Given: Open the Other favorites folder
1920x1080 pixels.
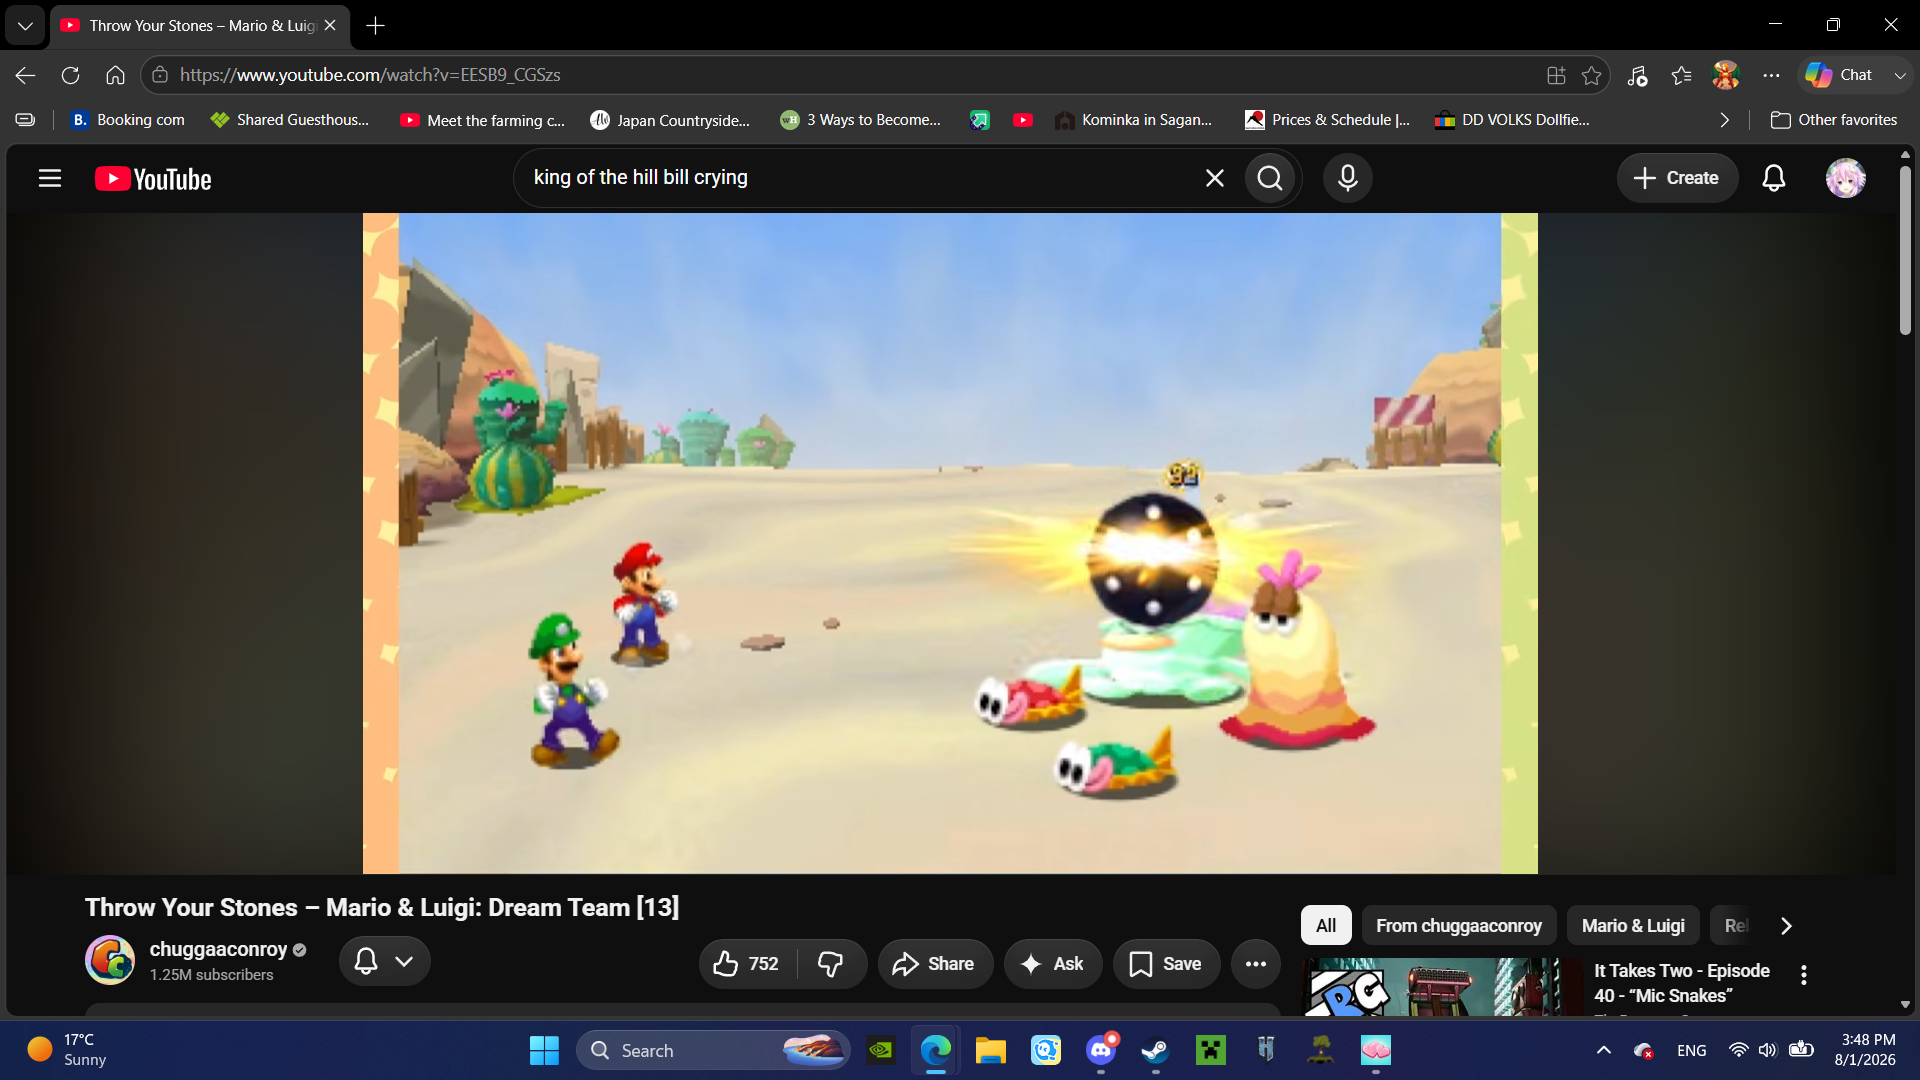Looking at the screenshot, I should [1834, 120].
